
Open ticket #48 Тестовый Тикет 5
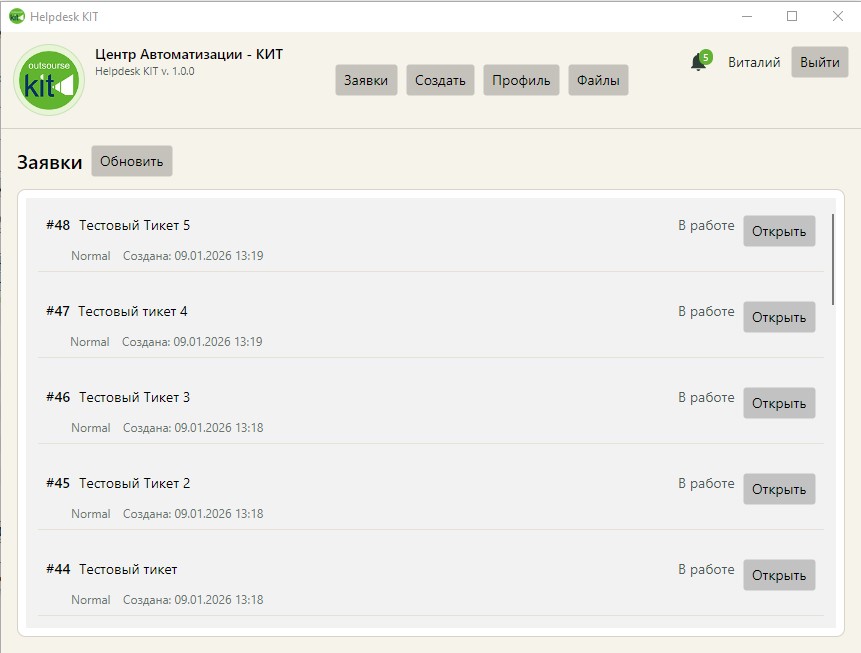(x=779, y=231)
